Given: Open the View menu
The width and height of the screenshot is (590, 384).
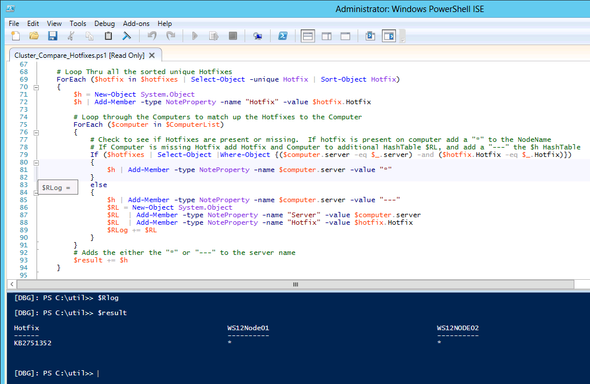Looking at the screenshot, I should 54,23.
